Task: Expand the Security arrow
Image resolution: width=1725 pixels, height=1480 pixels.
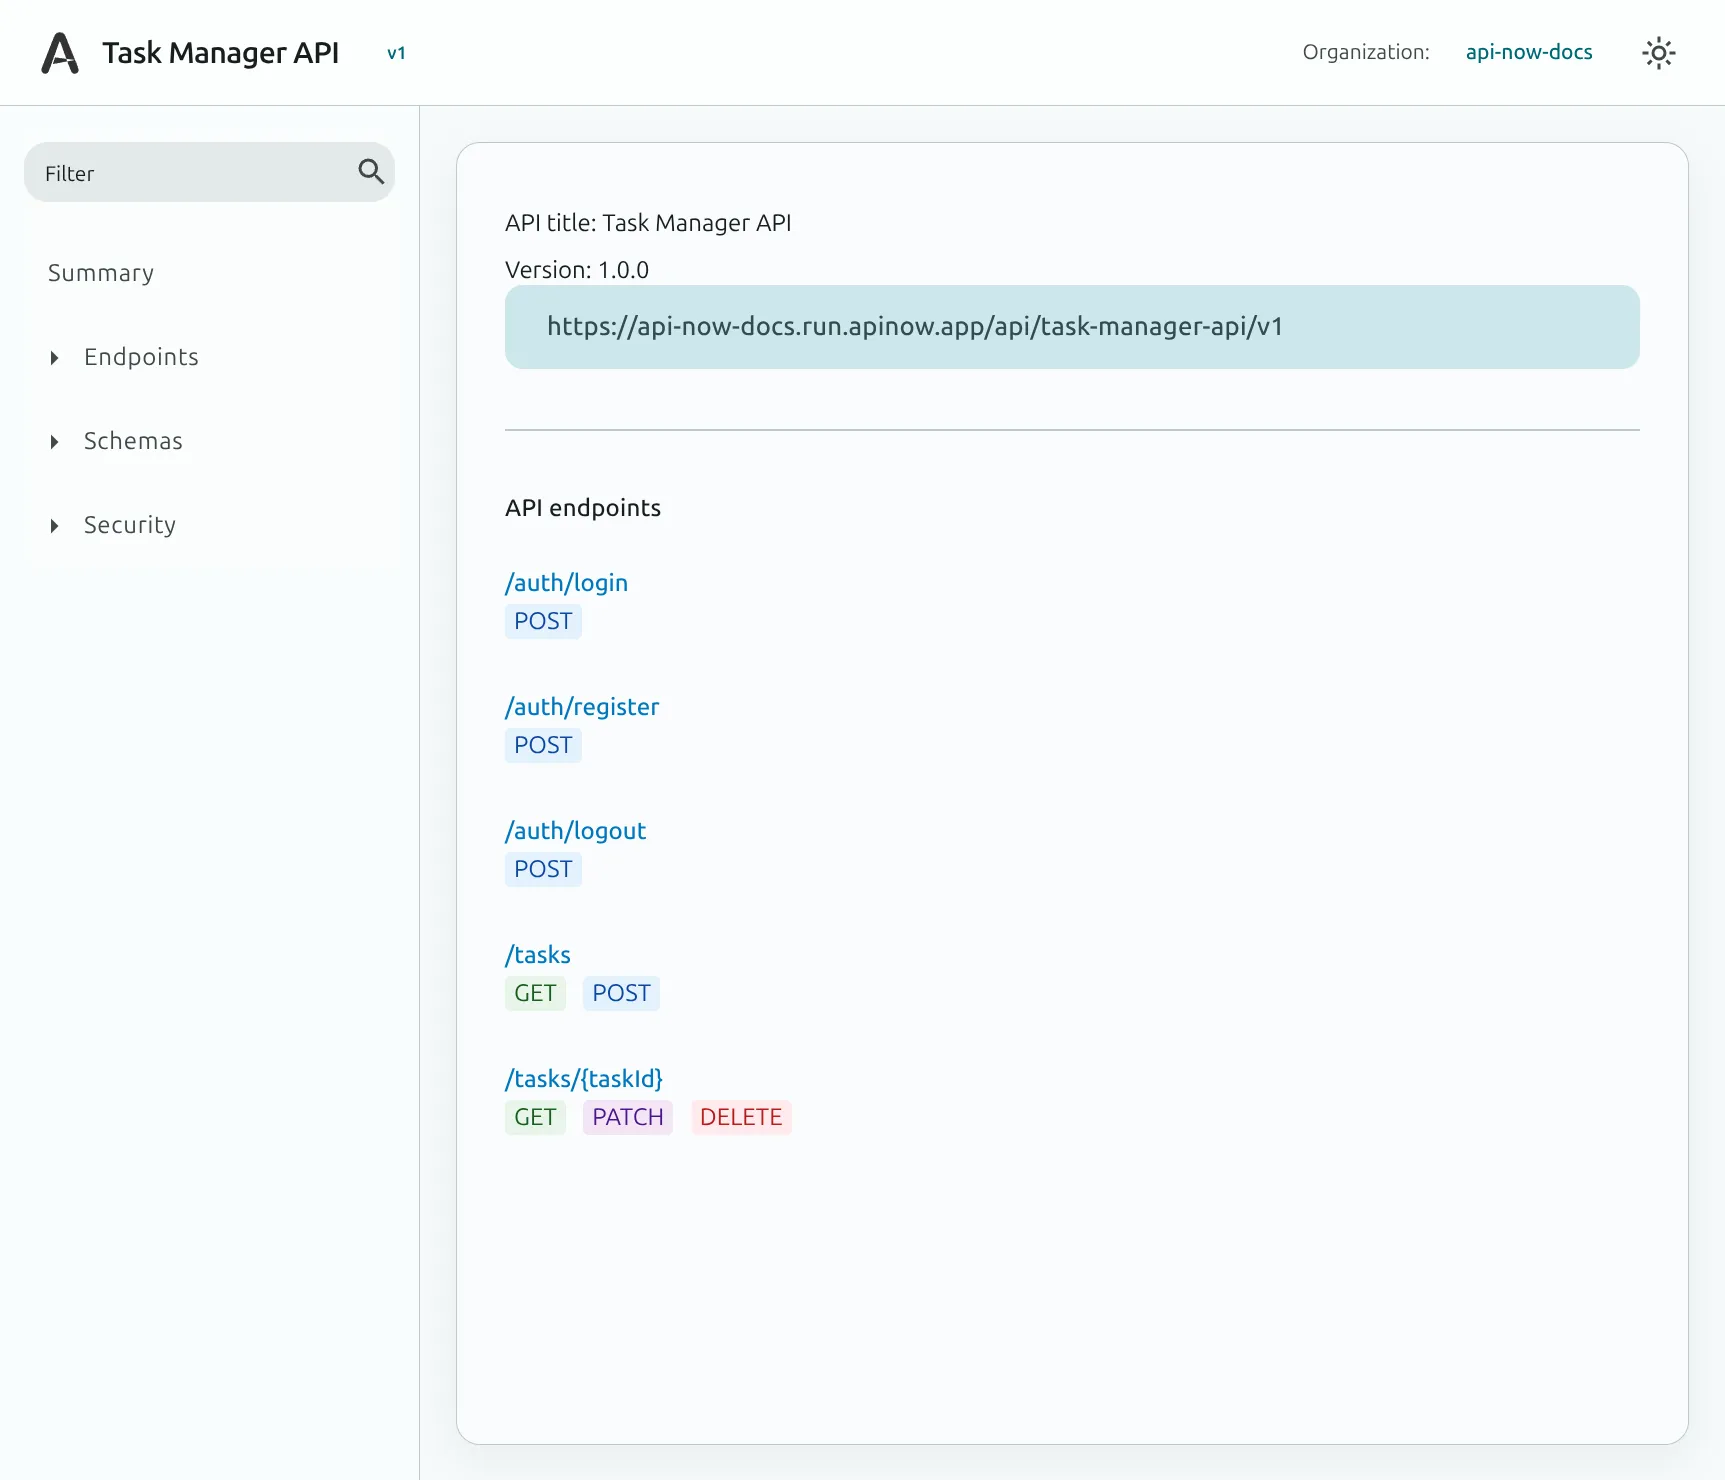Action: pyautogui.click(x=54, y=526)
